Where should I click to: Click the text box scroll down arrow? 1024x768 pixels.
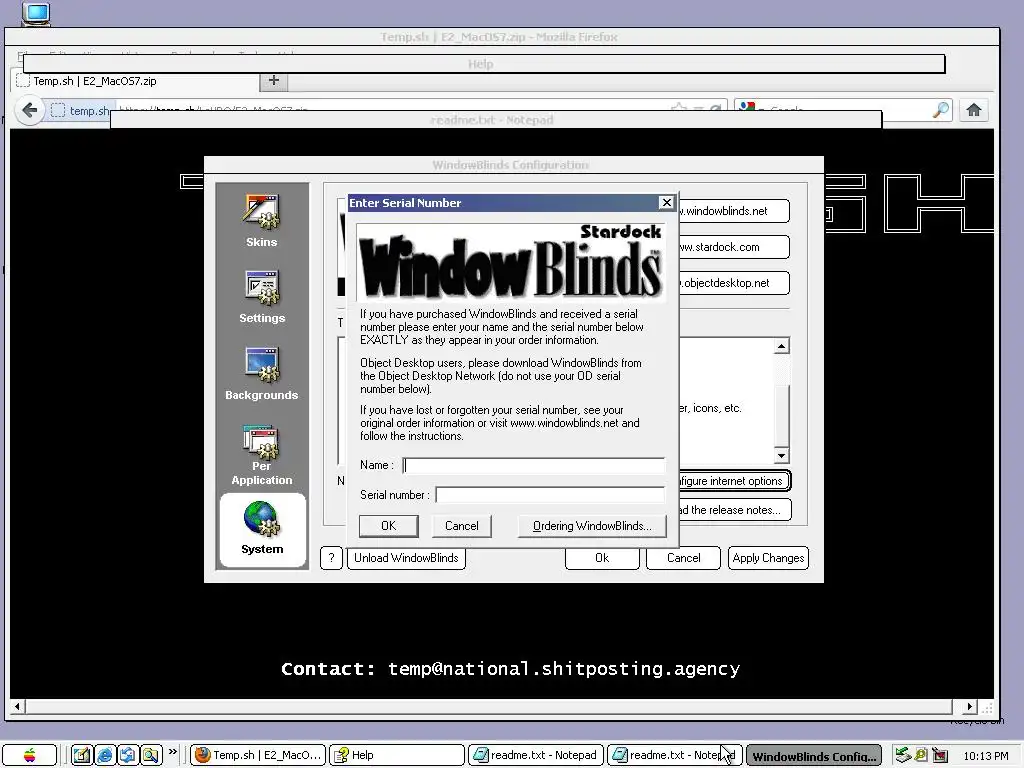click(781, 456)
